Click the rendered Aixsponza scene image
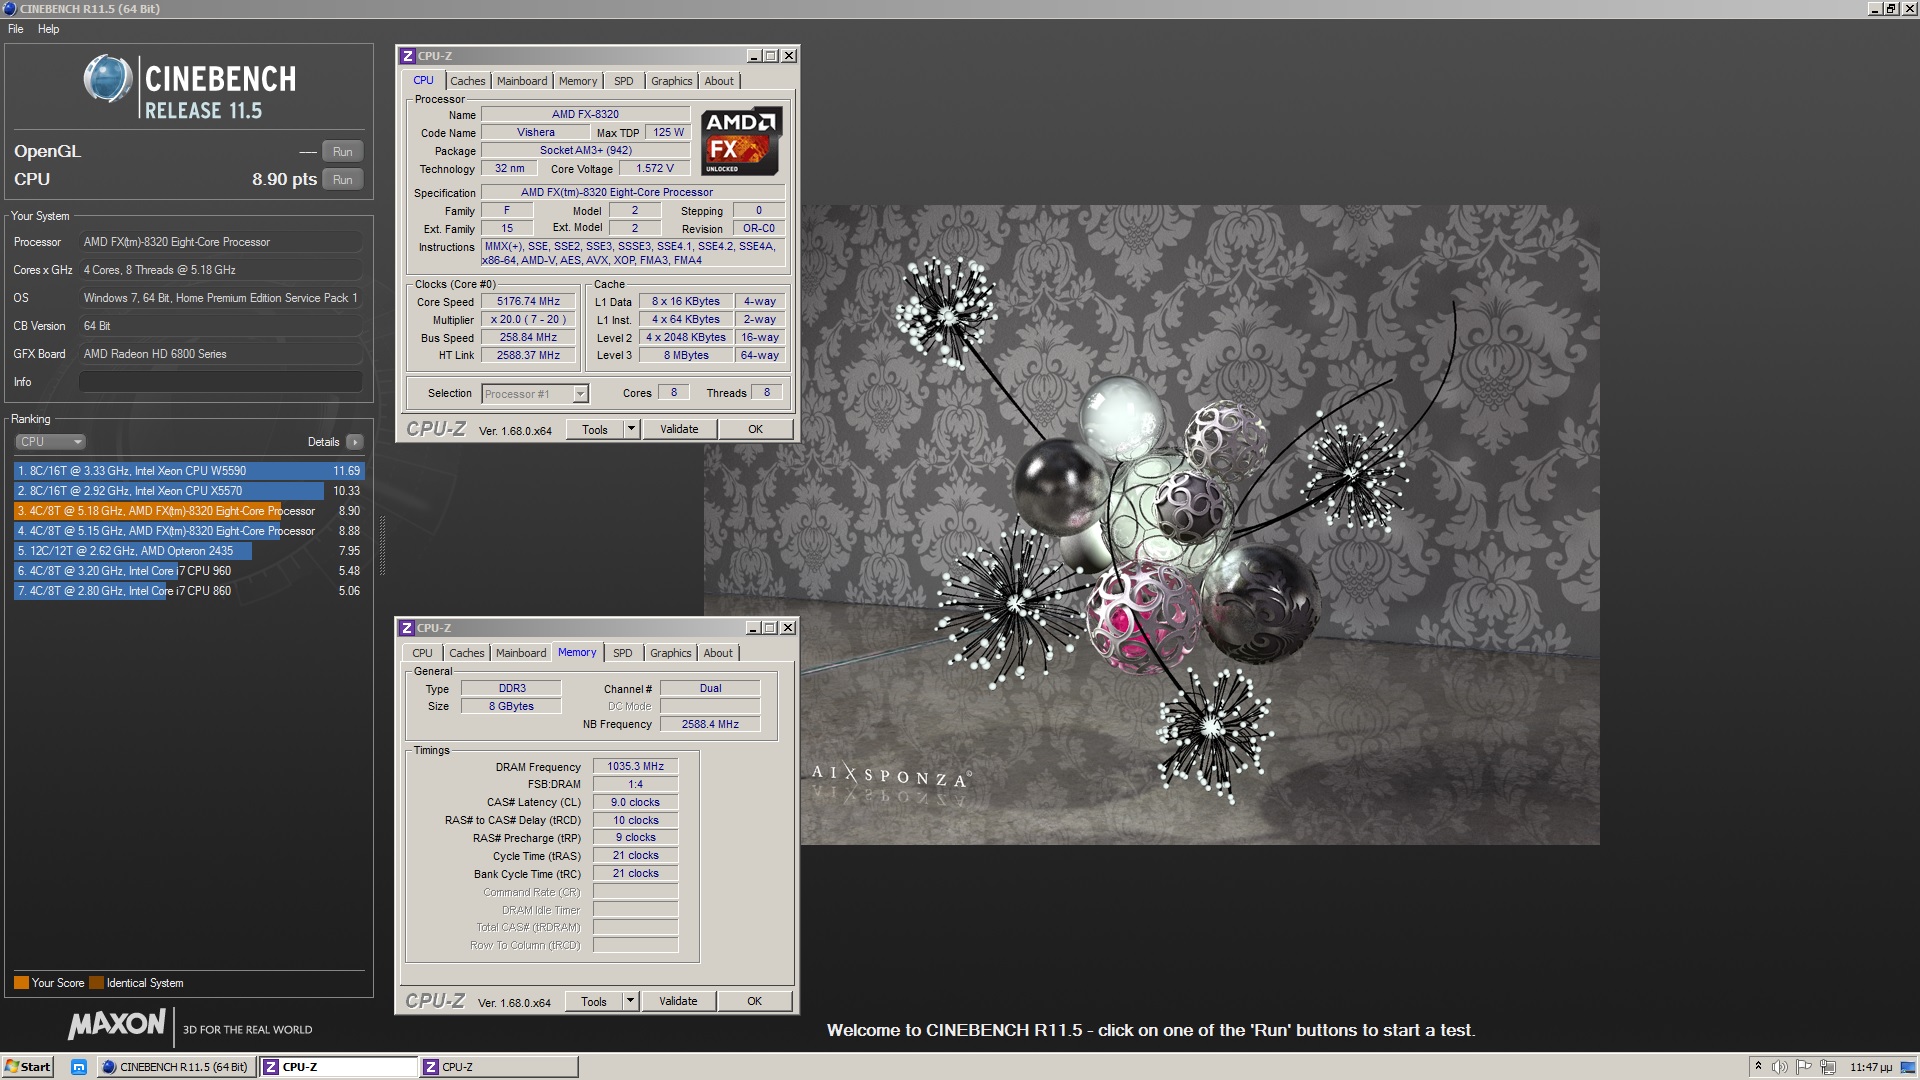 [1200, 525]
